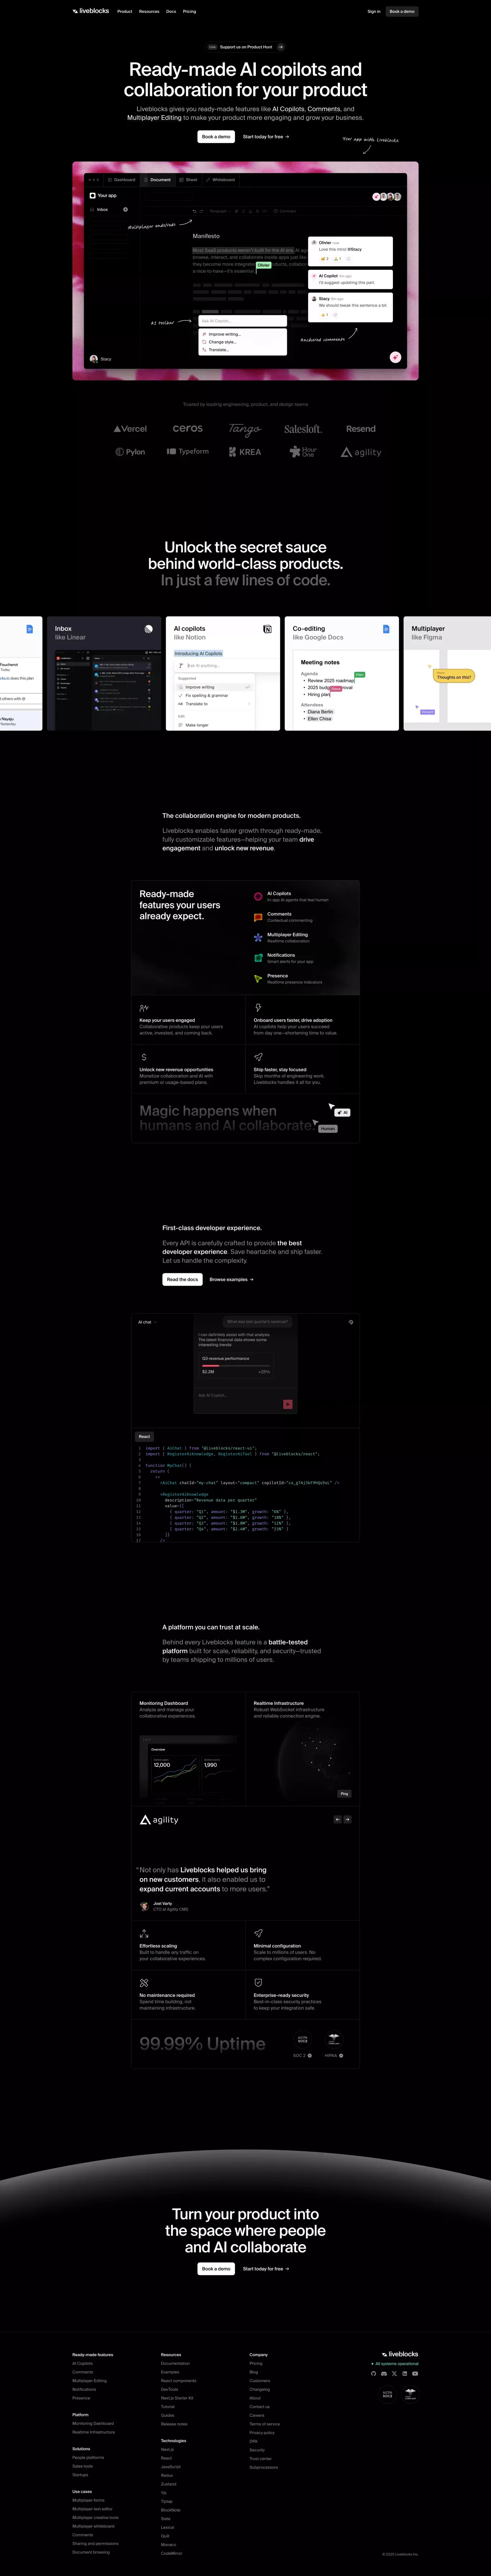Click the KREA logo
The height and width of the screenshot is (2576, 491).
[245, 452]
